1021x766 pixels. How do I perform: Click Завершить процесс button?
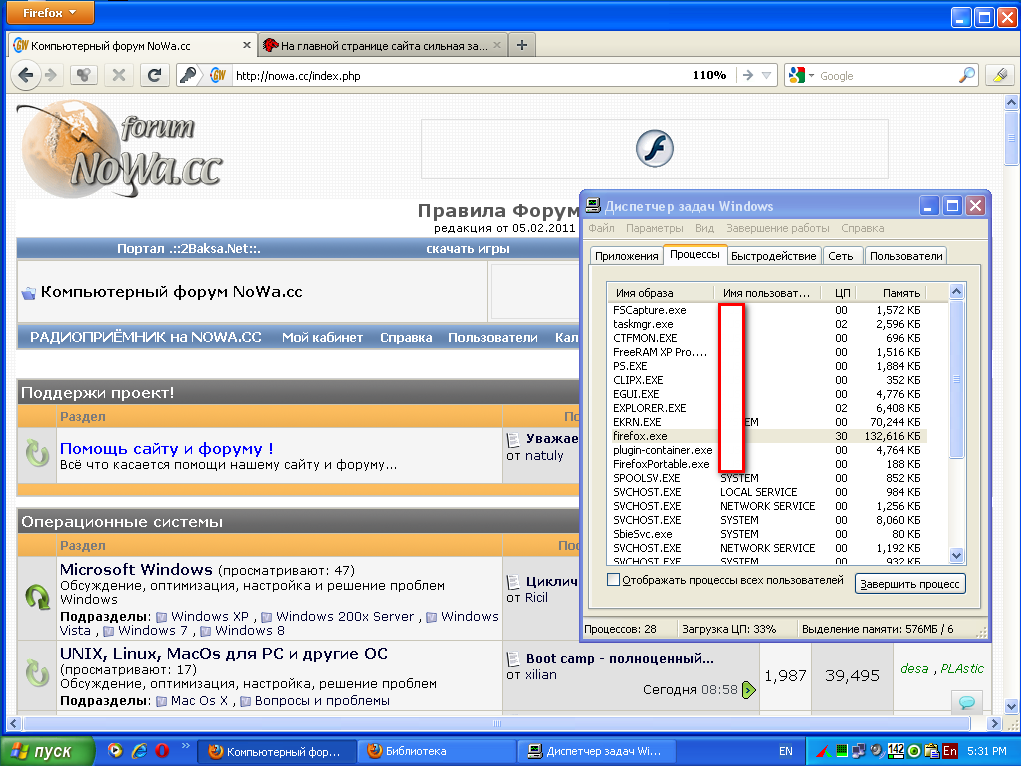[x=910, y=584]
